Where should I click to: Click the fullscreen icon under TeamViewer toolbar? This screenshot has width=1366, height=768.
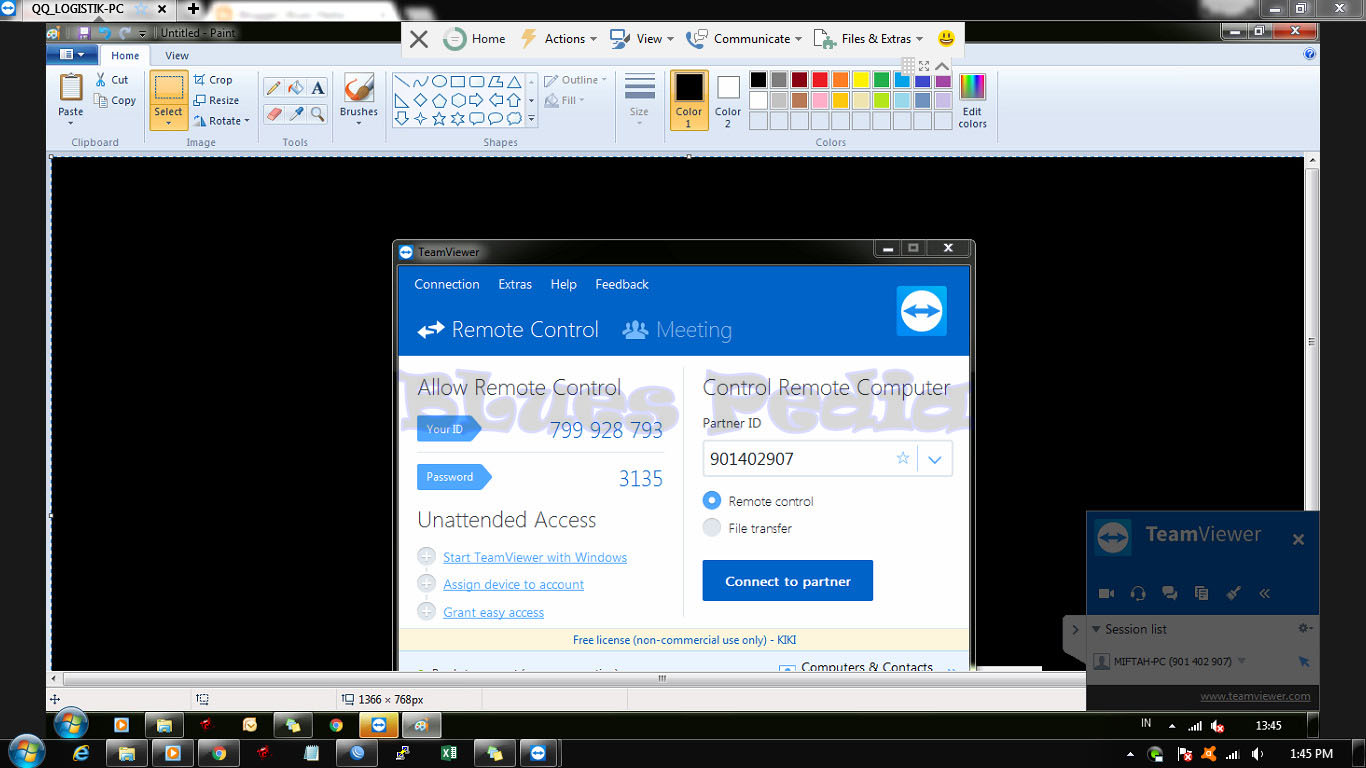(x=924, y=66)
